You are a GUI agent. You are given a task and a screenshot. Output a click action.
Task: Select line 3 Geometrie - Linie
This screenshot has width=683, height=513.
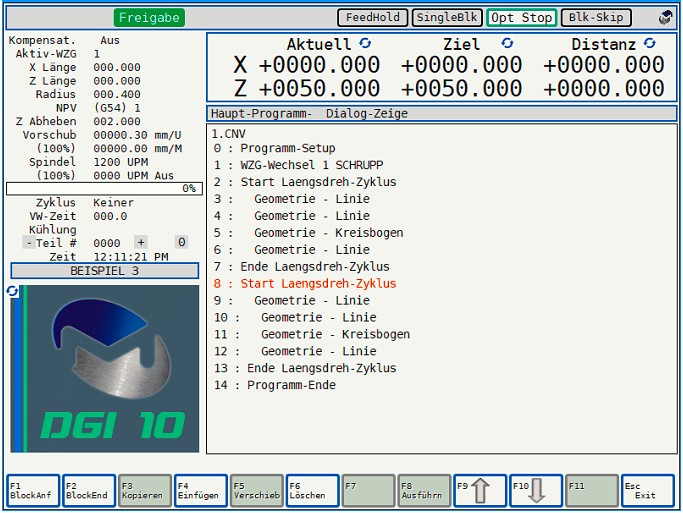click(x=291, y=199)
